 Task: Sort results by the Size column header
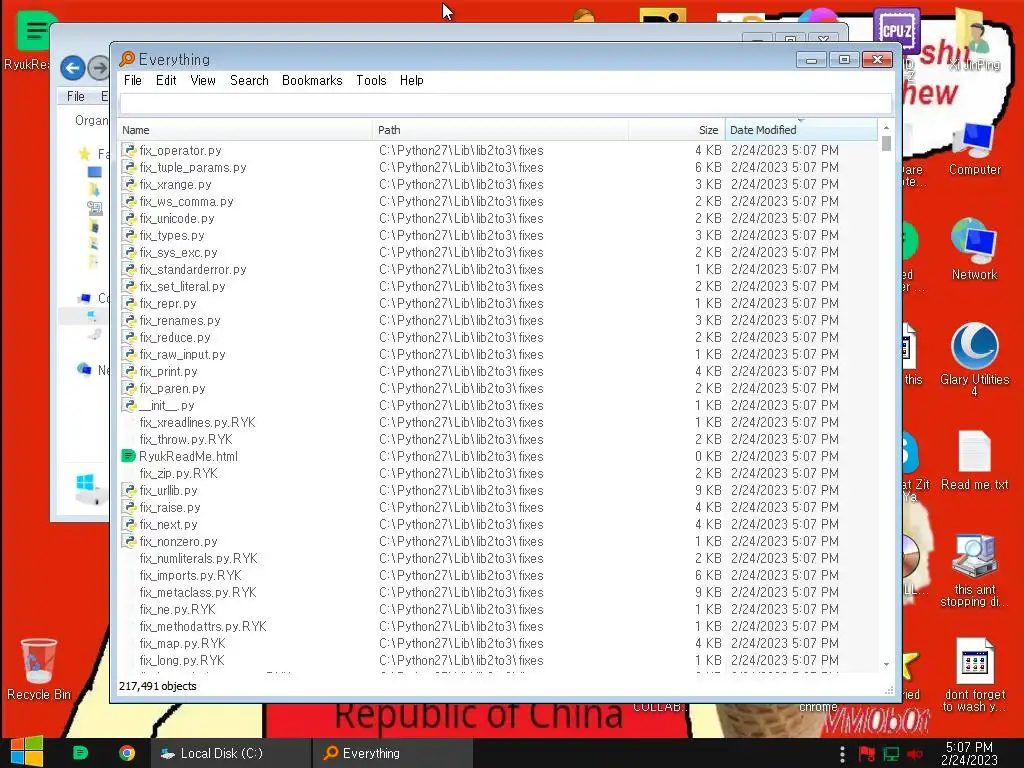point(677,130)
